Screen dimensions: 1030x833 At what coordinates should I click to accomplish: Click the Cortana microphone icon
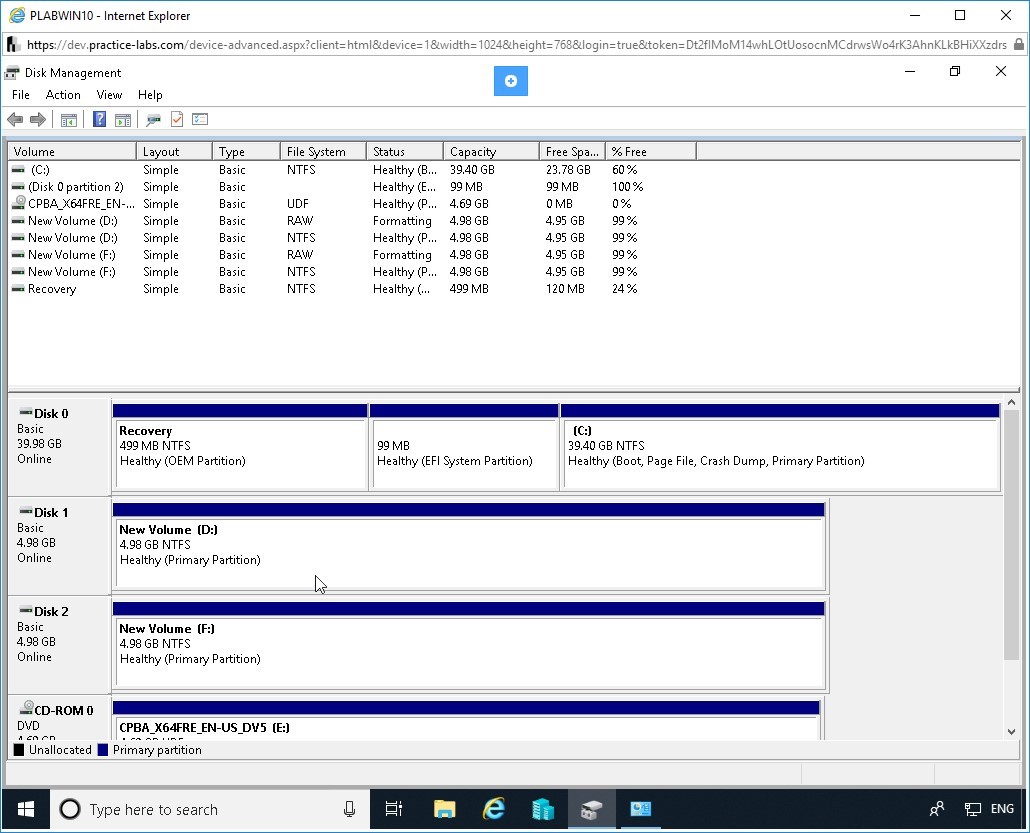pos(349,809)
